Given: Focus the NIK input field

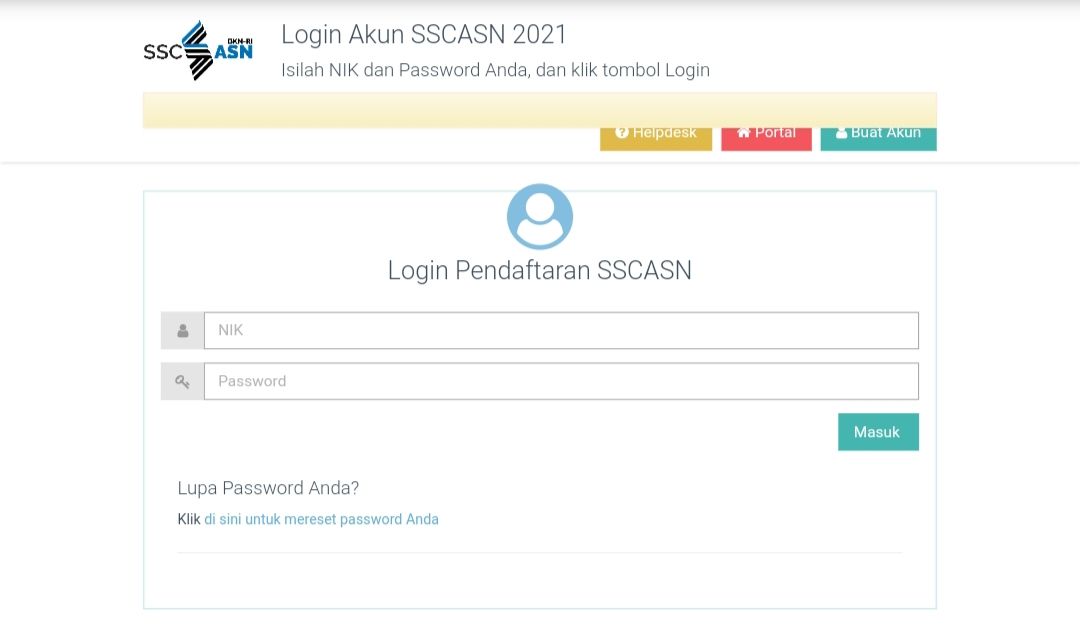Looking at the screenshot, I should coord(561,331).
